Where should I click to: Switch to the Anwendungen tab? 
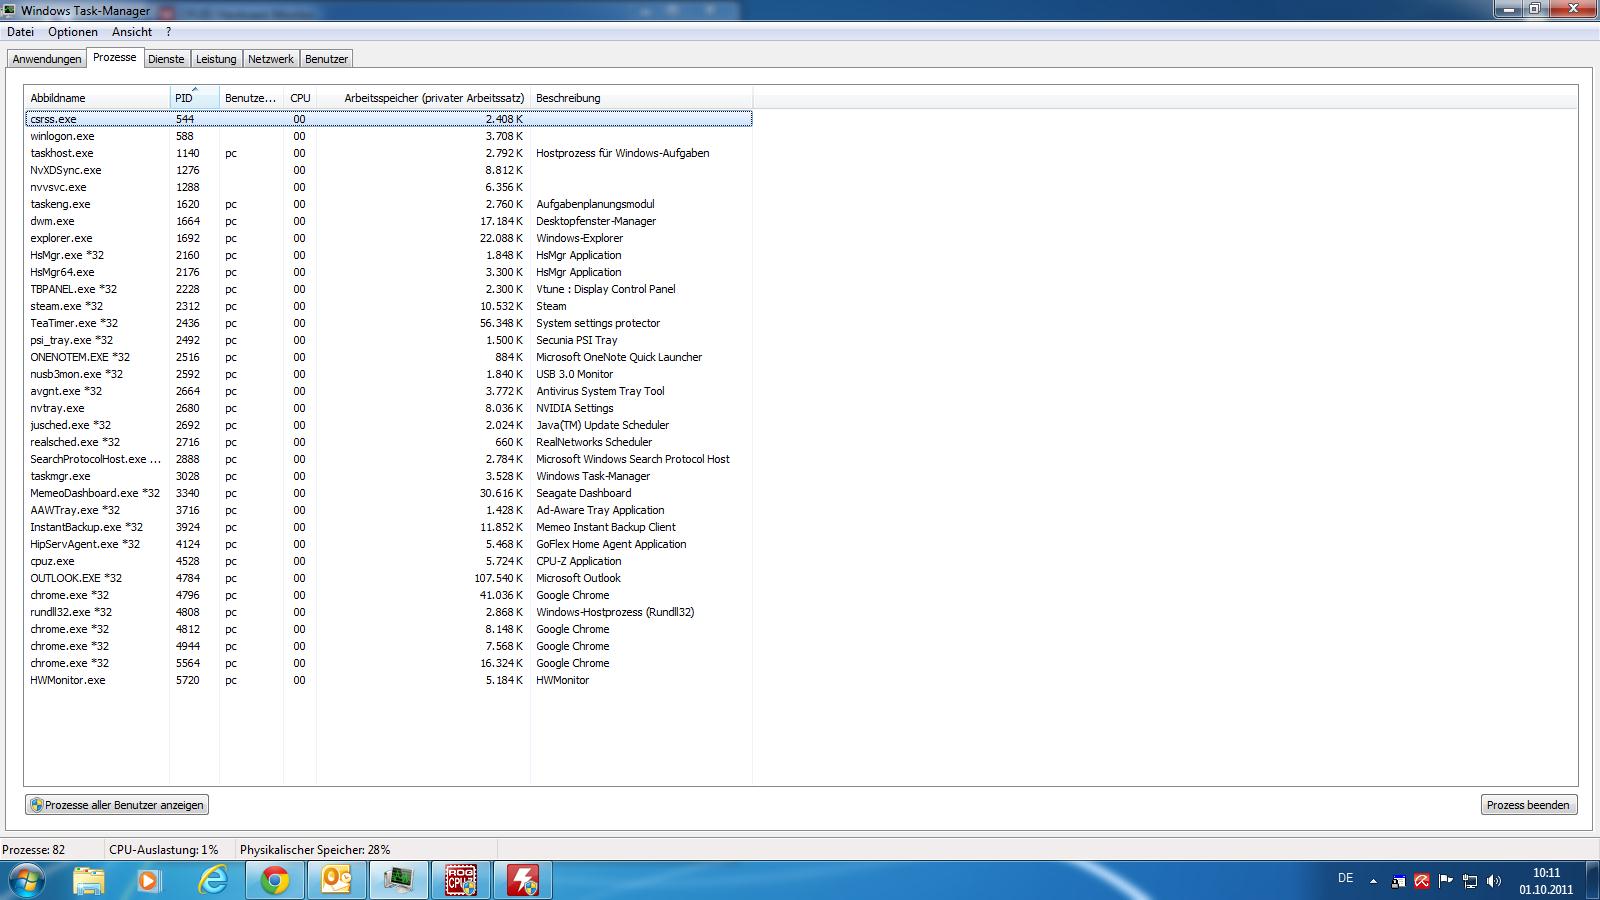pos(47,59)
